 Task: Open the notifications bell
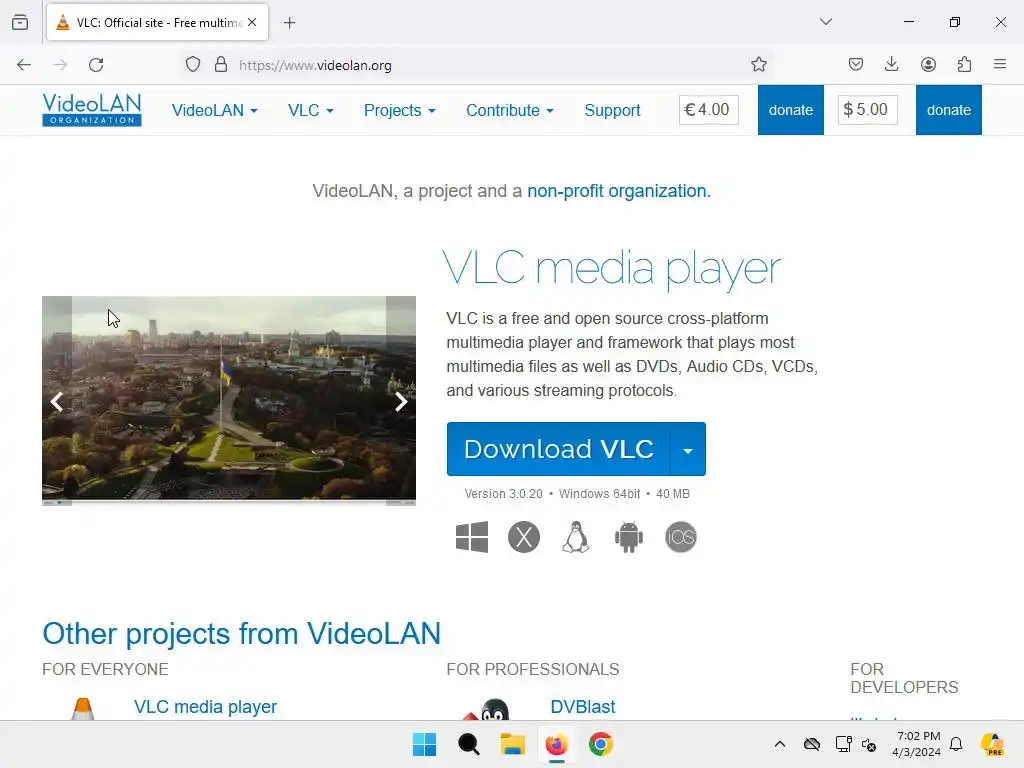(956, 744)
